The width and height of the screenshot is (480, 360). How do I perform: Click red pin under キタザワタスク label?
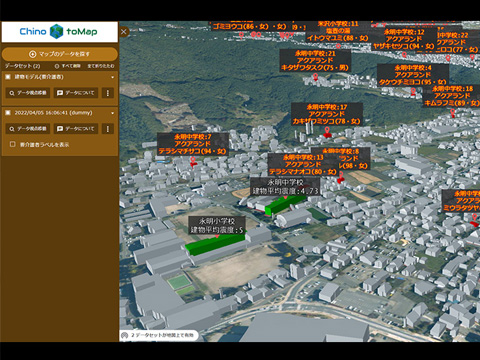(x=316, y=77)
